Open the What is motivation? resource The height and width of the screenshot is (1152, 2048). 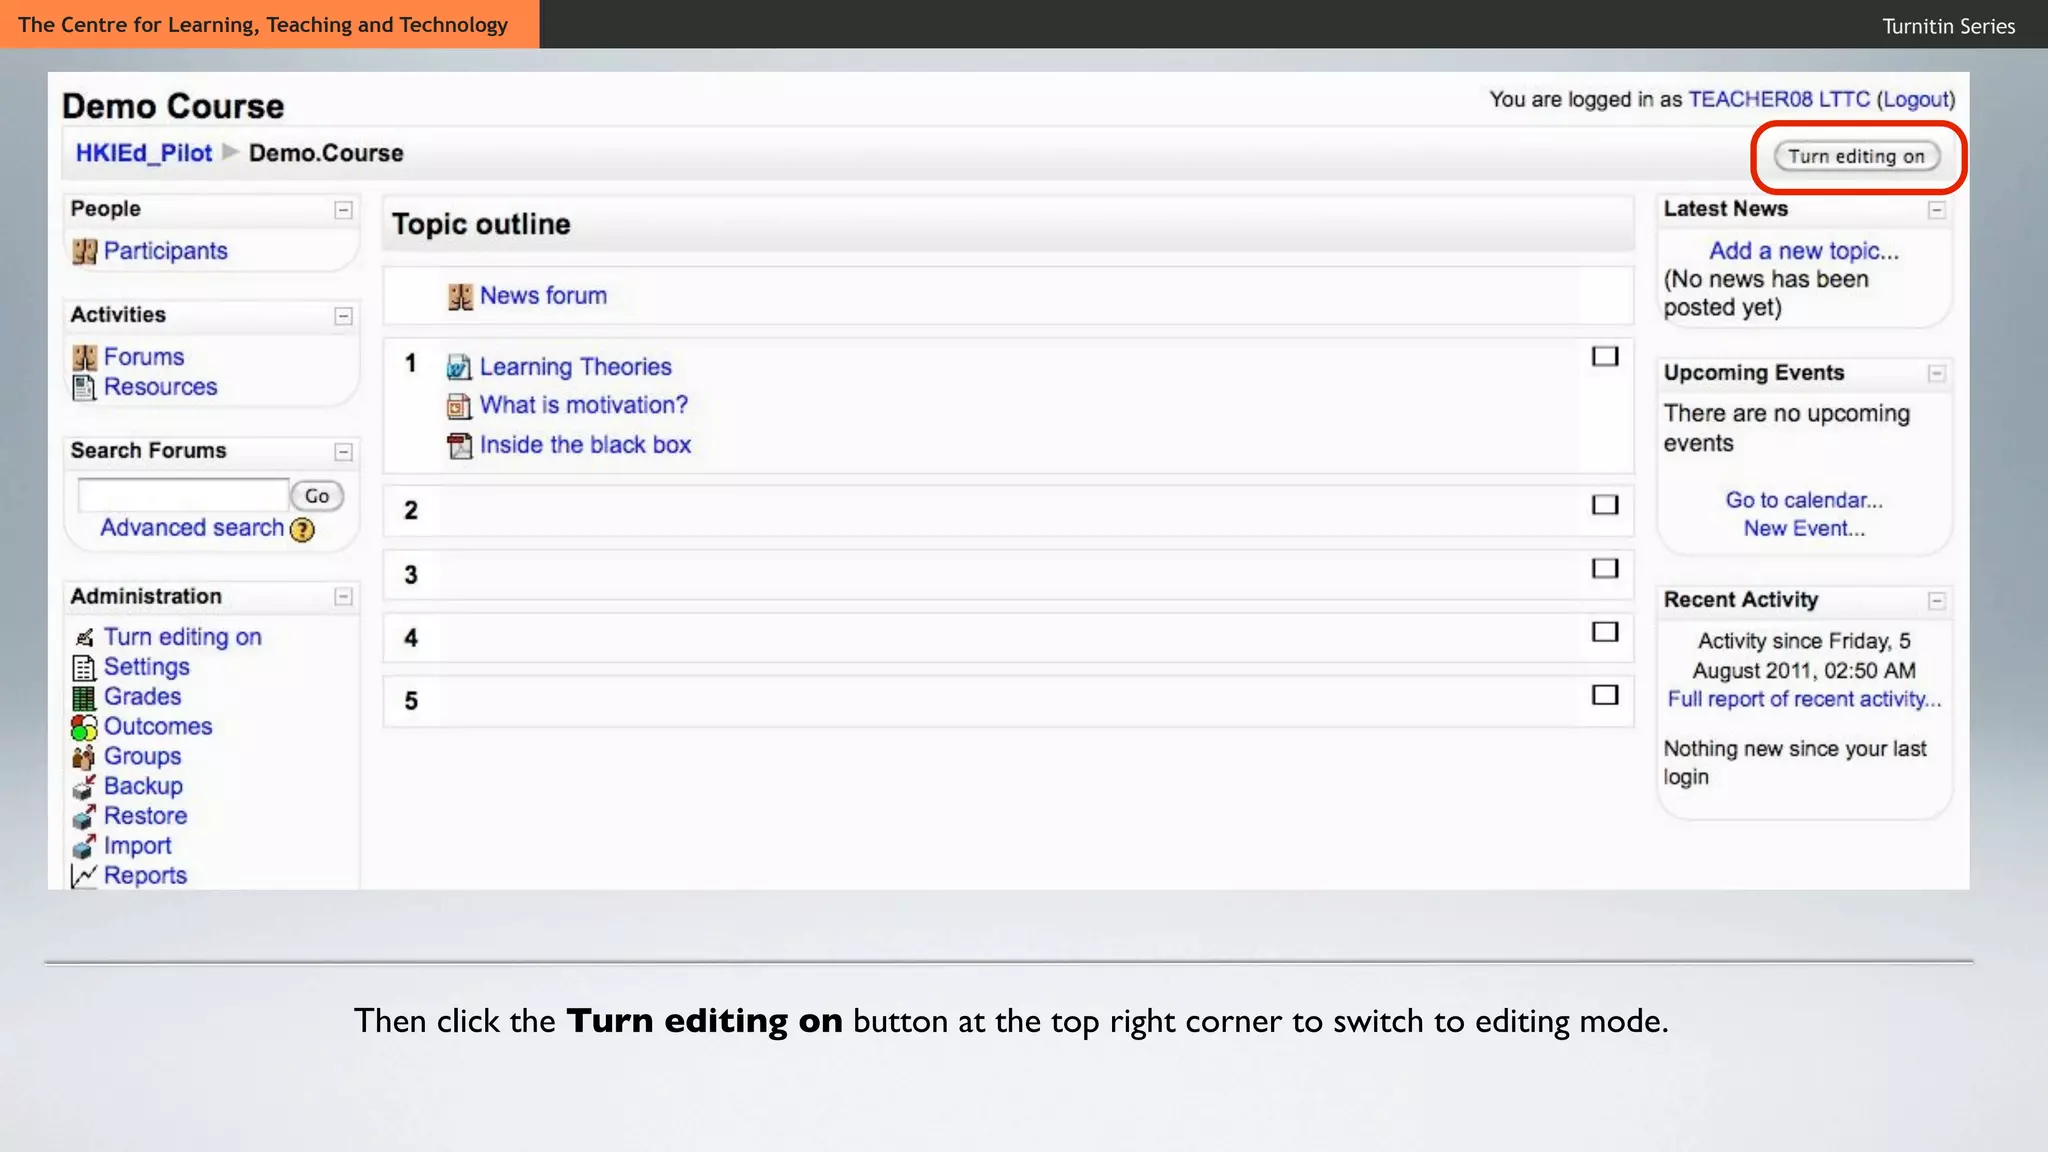tap(584, 405)
